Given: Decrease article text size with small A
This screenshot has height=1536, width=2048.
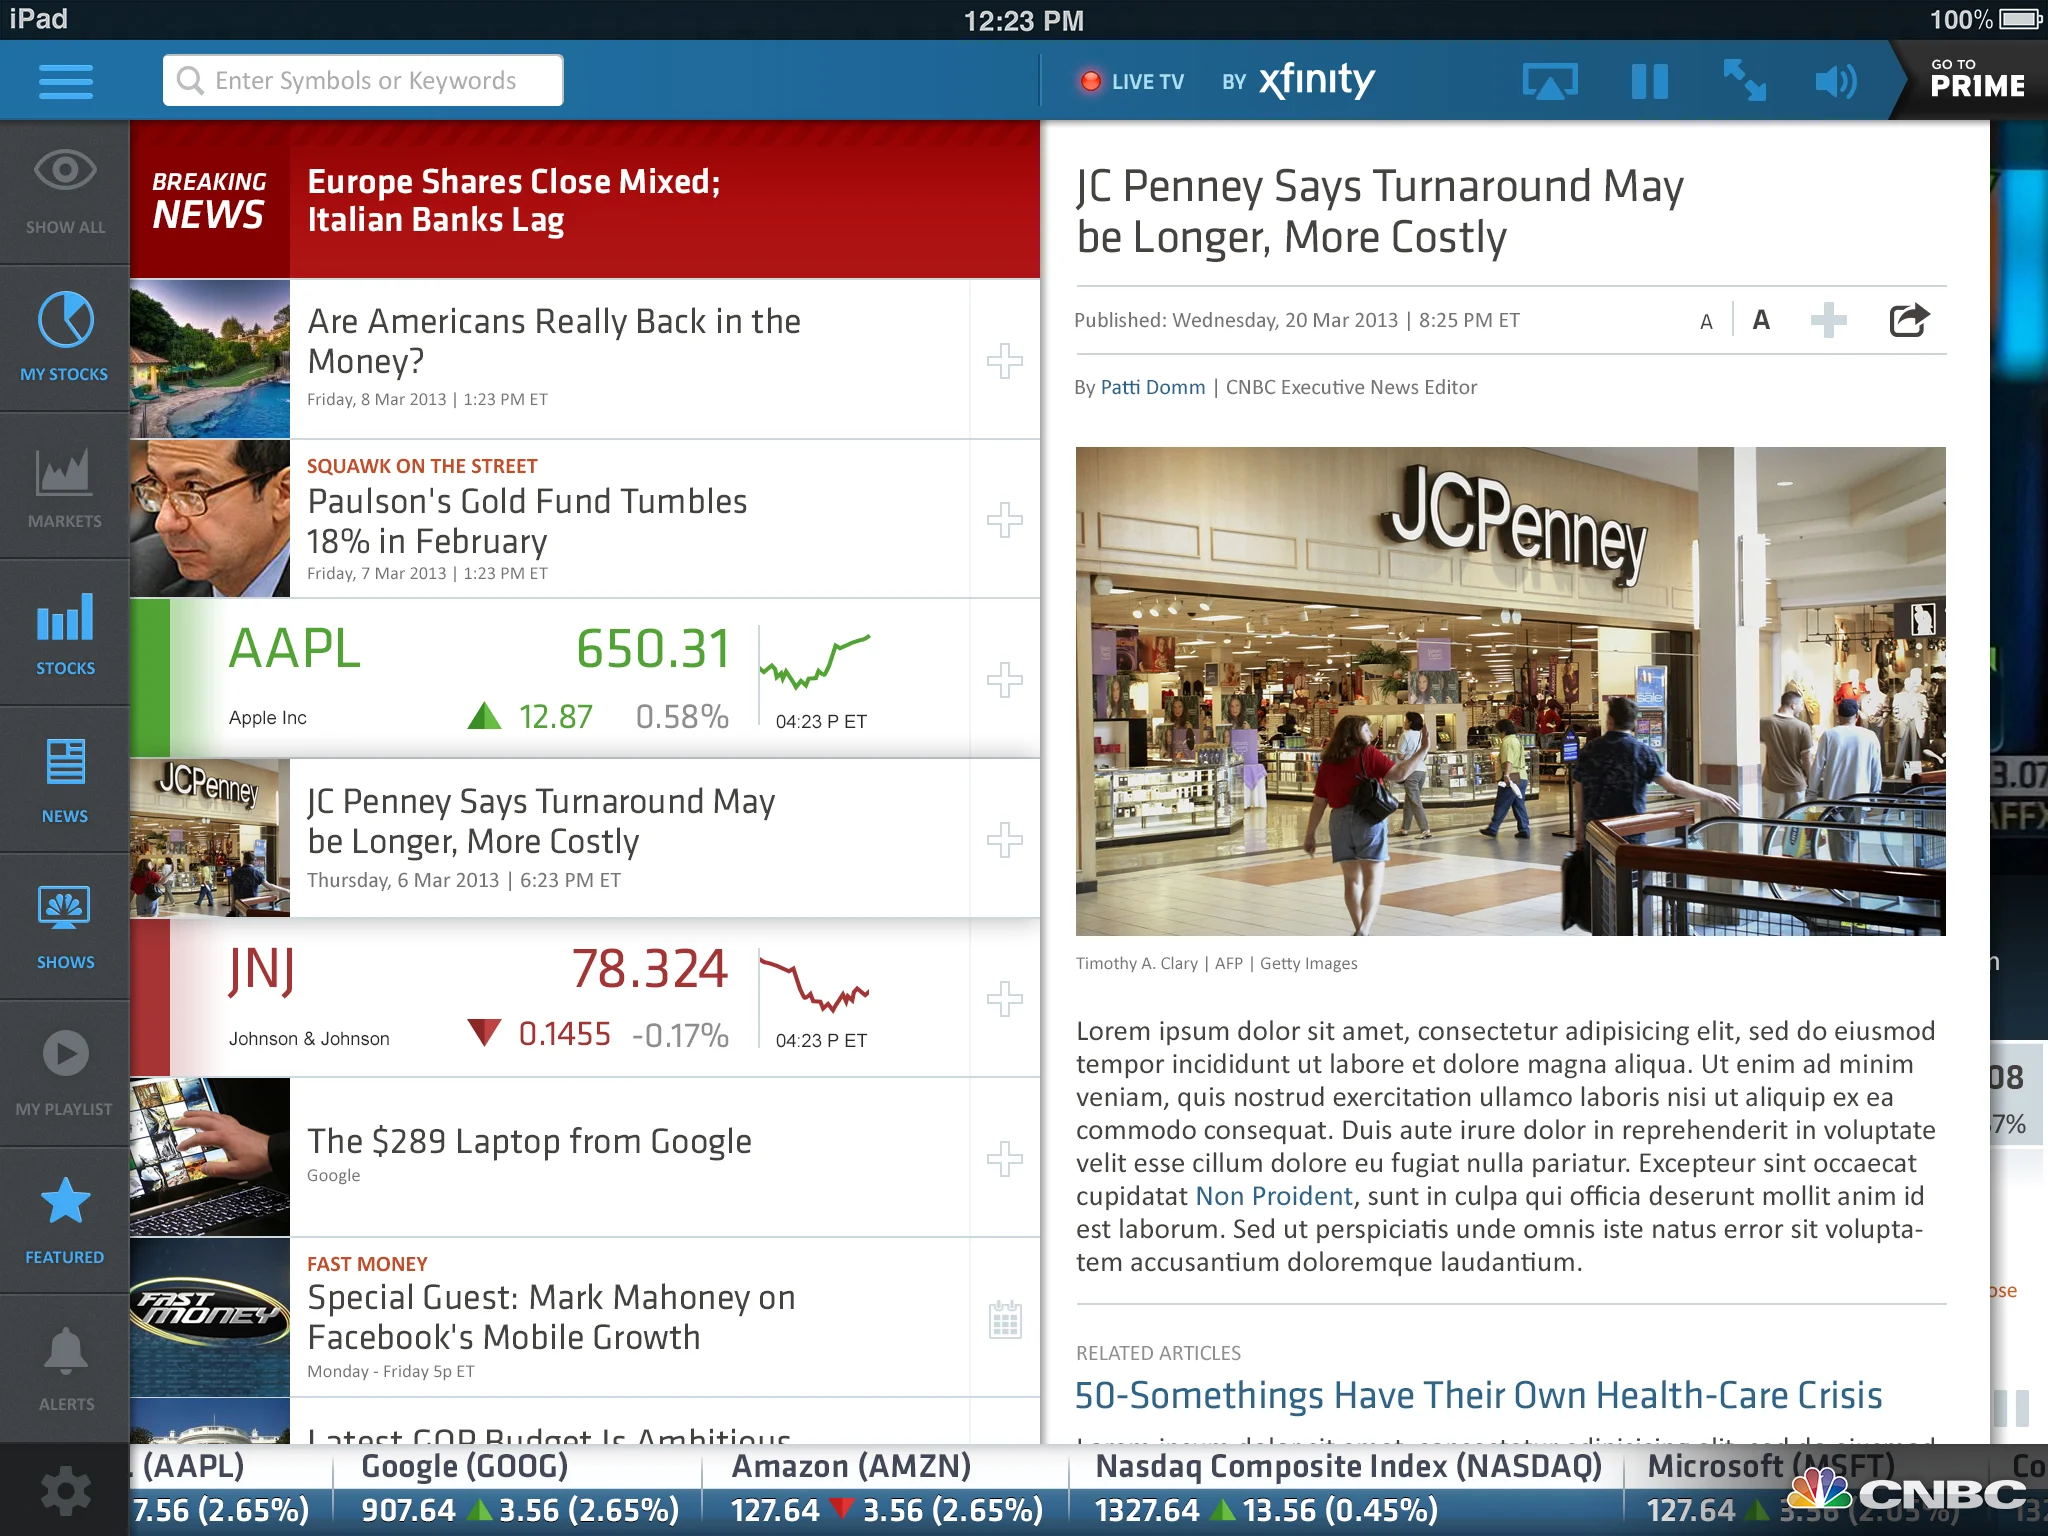Looking at the screenshot, I should 1706,322.
